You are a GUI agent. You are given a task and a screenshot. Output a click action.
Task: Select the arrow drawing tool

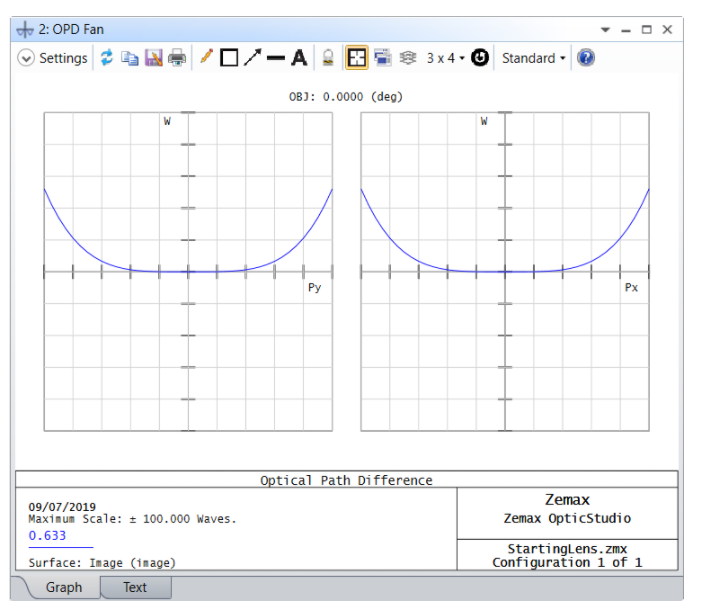click(252, 58)
